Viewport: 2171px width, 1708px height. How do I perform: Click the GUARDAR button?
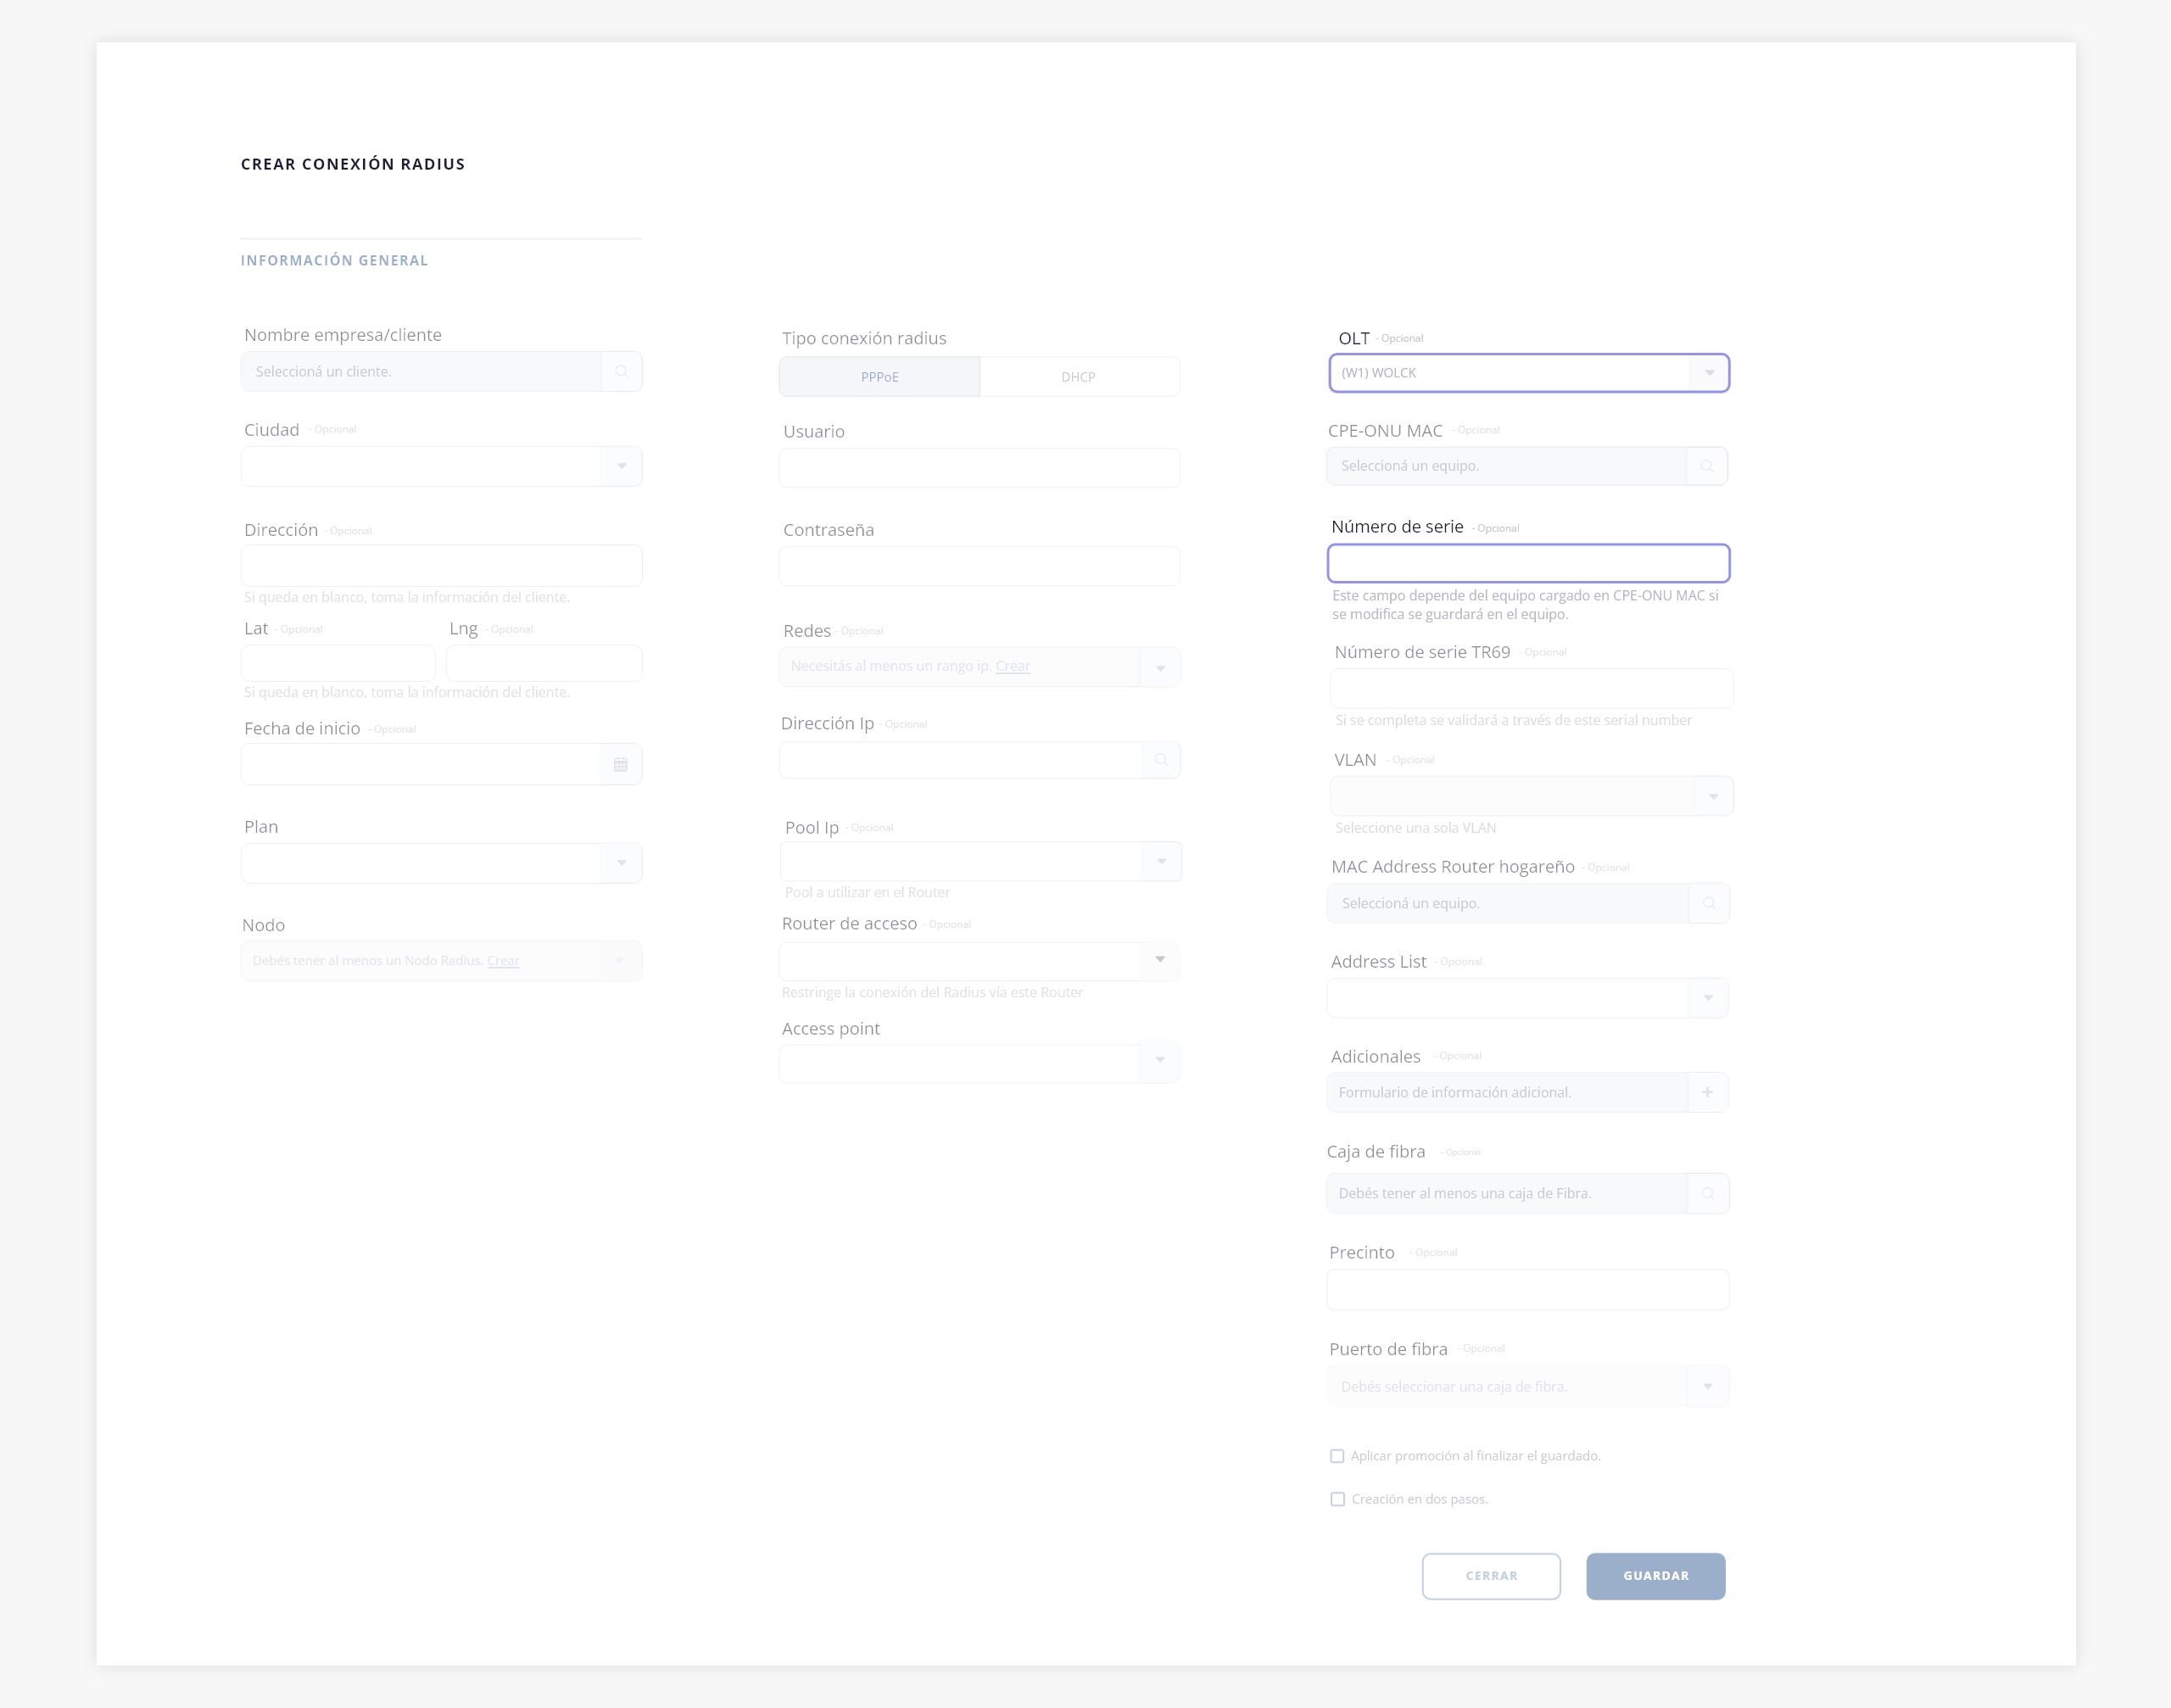(1655, 1576)
